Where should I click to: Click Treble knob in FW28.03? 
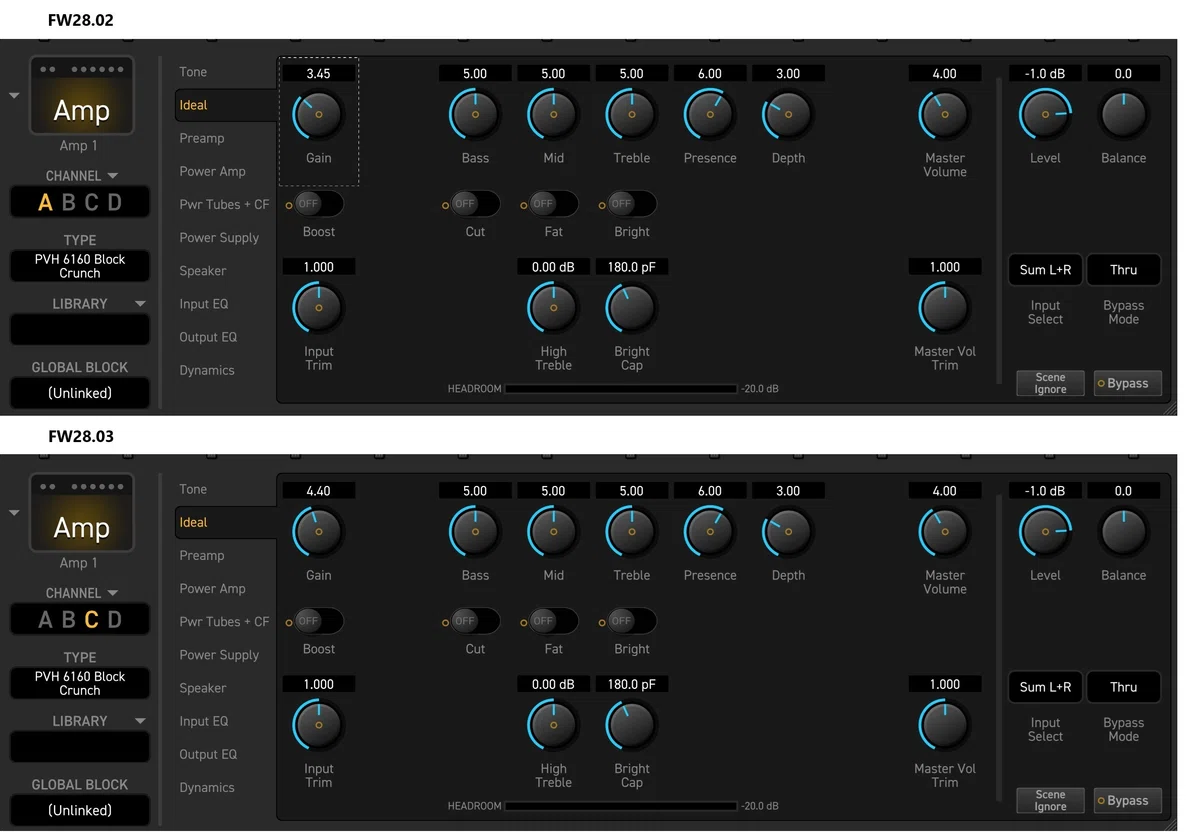(x=631, y=532)
